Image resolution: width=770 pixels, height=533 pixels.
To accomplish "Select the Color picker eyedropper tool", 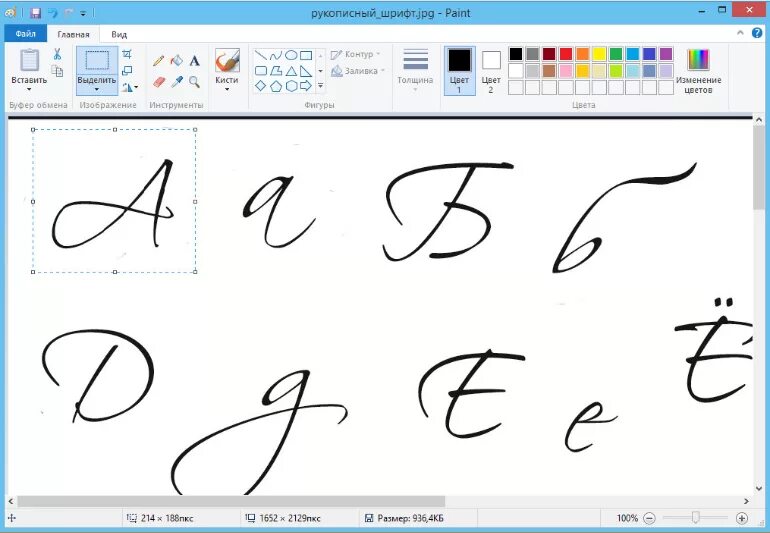I will [176, 82].
